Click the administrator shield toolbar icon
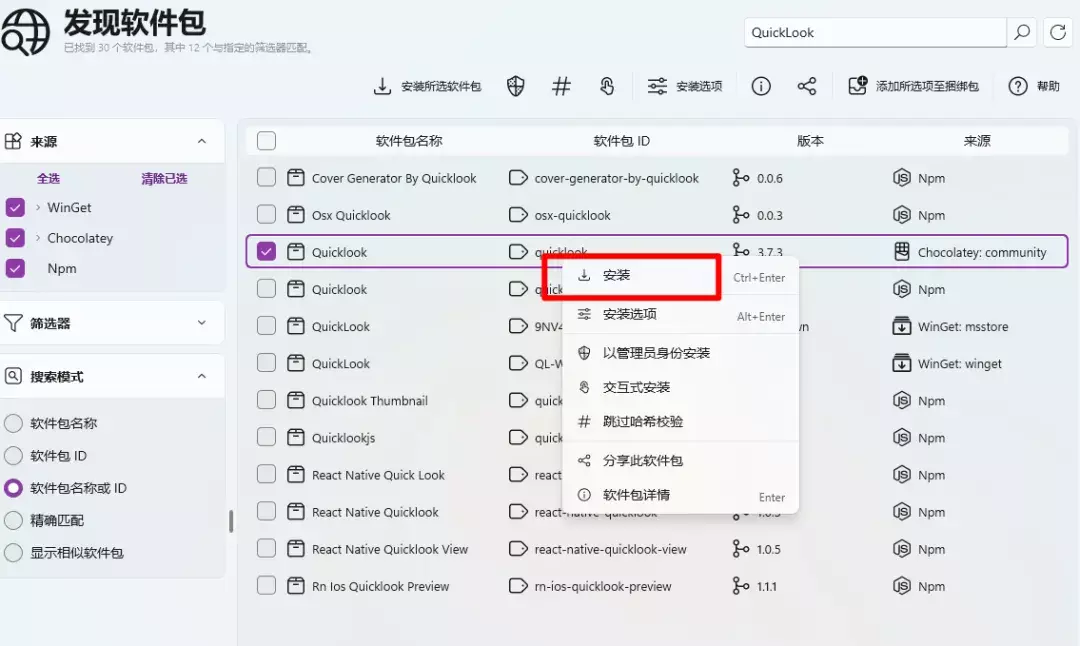The height and width of the screenshot is (646, 1080). coord(515,86)
